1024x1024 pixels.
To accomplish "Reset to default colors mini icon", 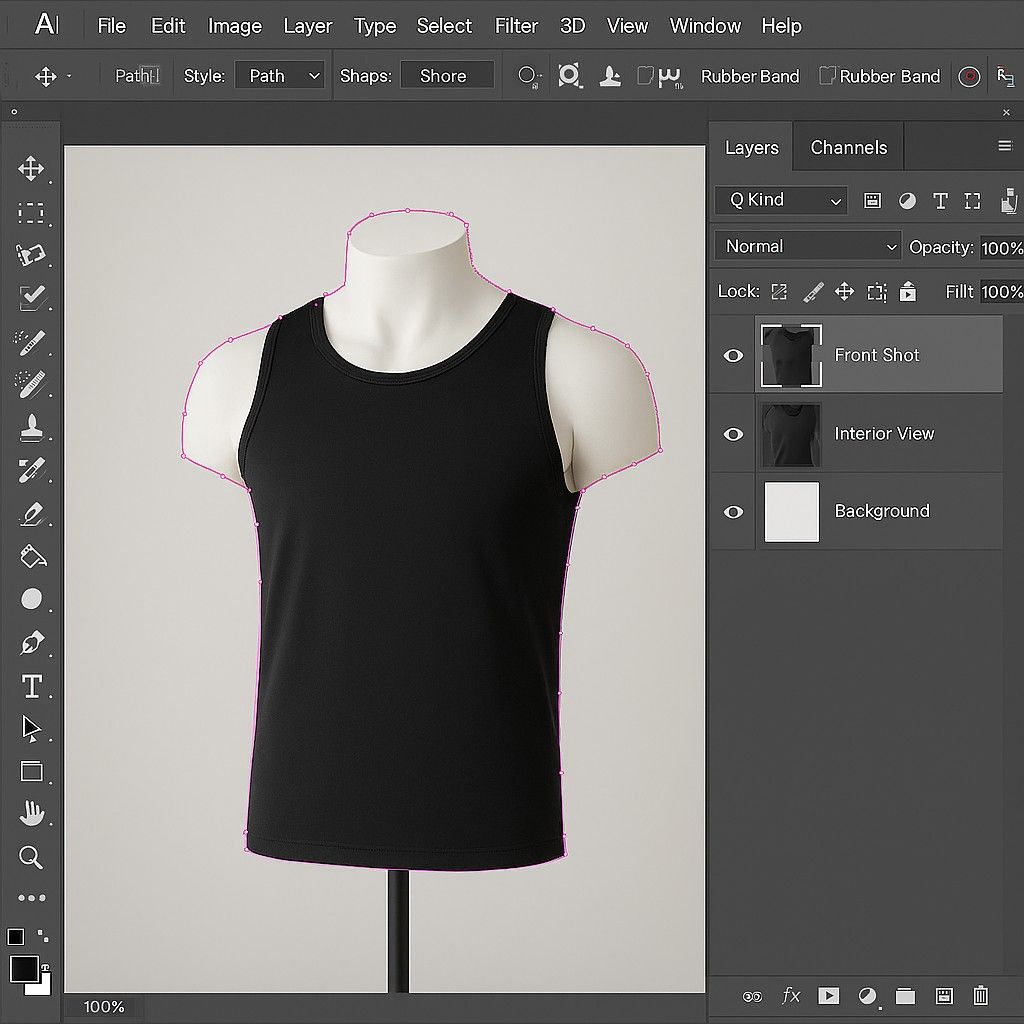I will pyautogui.click(x=16, y=936).
